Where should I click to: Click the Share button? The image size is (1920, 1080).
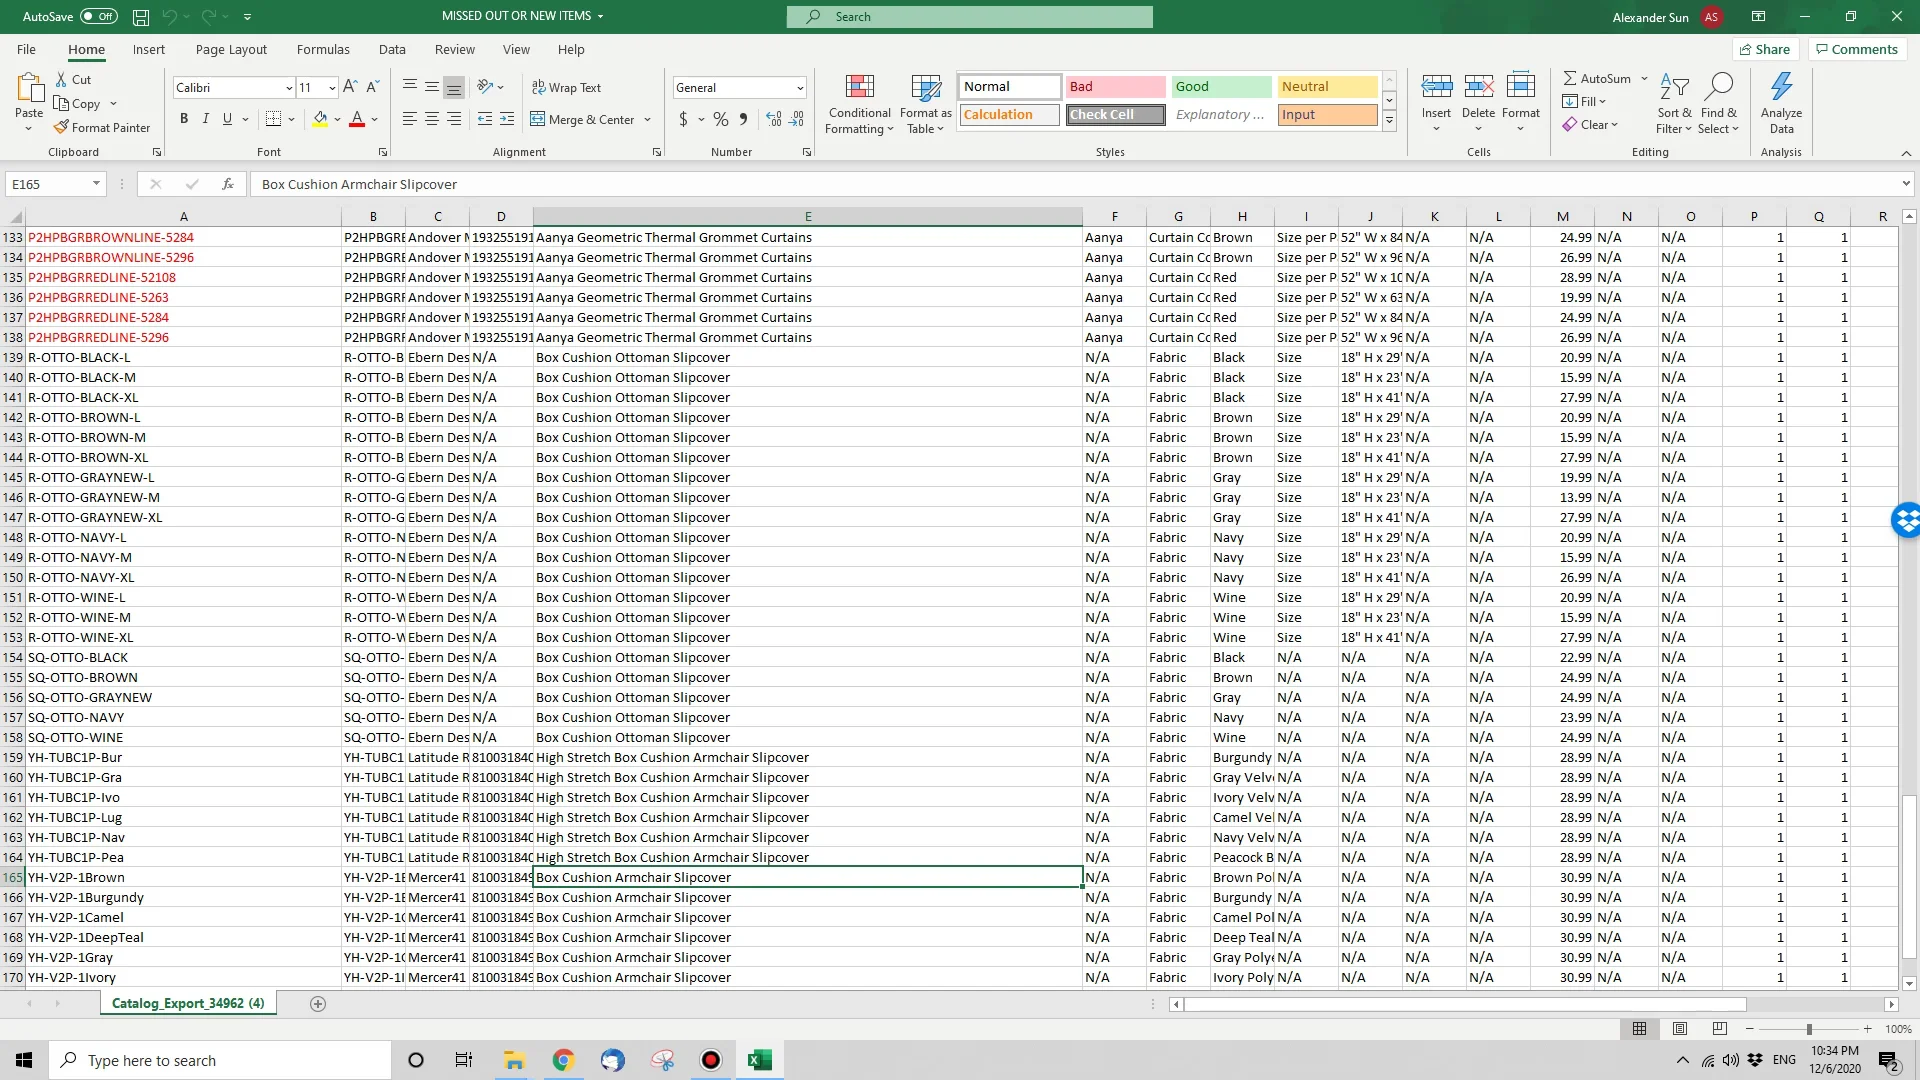[1764, 49]
